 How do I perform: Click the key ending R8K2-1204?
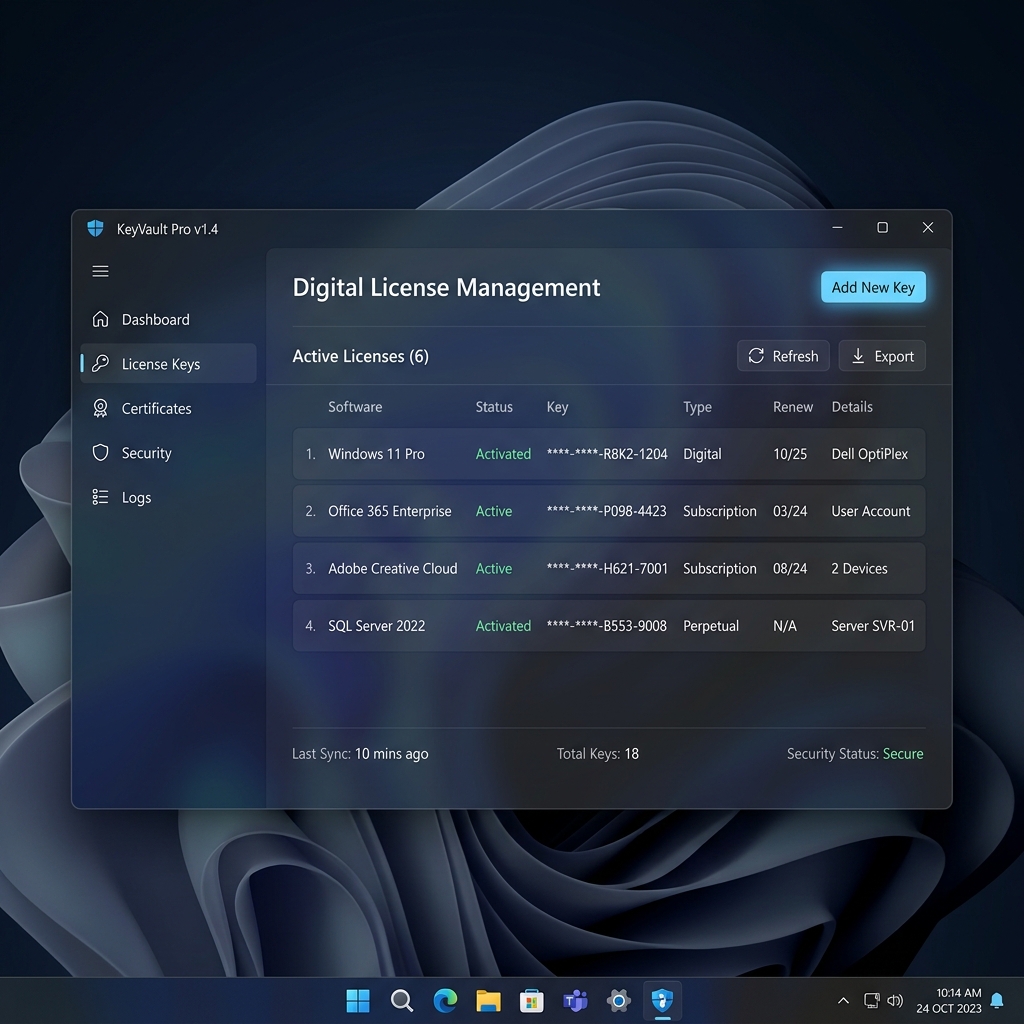coord(607,454)
